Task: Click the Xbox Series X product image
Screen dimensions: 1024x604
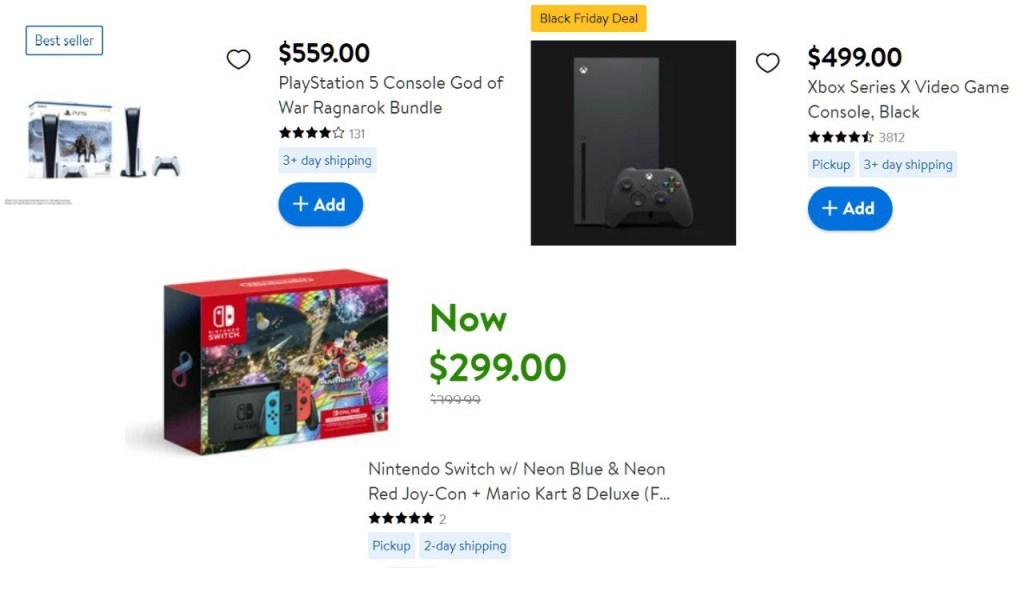Action: click(x=633, y=143)
